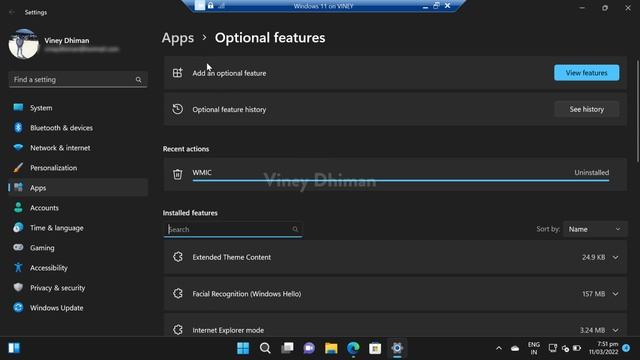The width and height of the screenshot is (640, 360).
Task: Click the Add an optional feature grid icon
Action: click(x=178, y=73)
